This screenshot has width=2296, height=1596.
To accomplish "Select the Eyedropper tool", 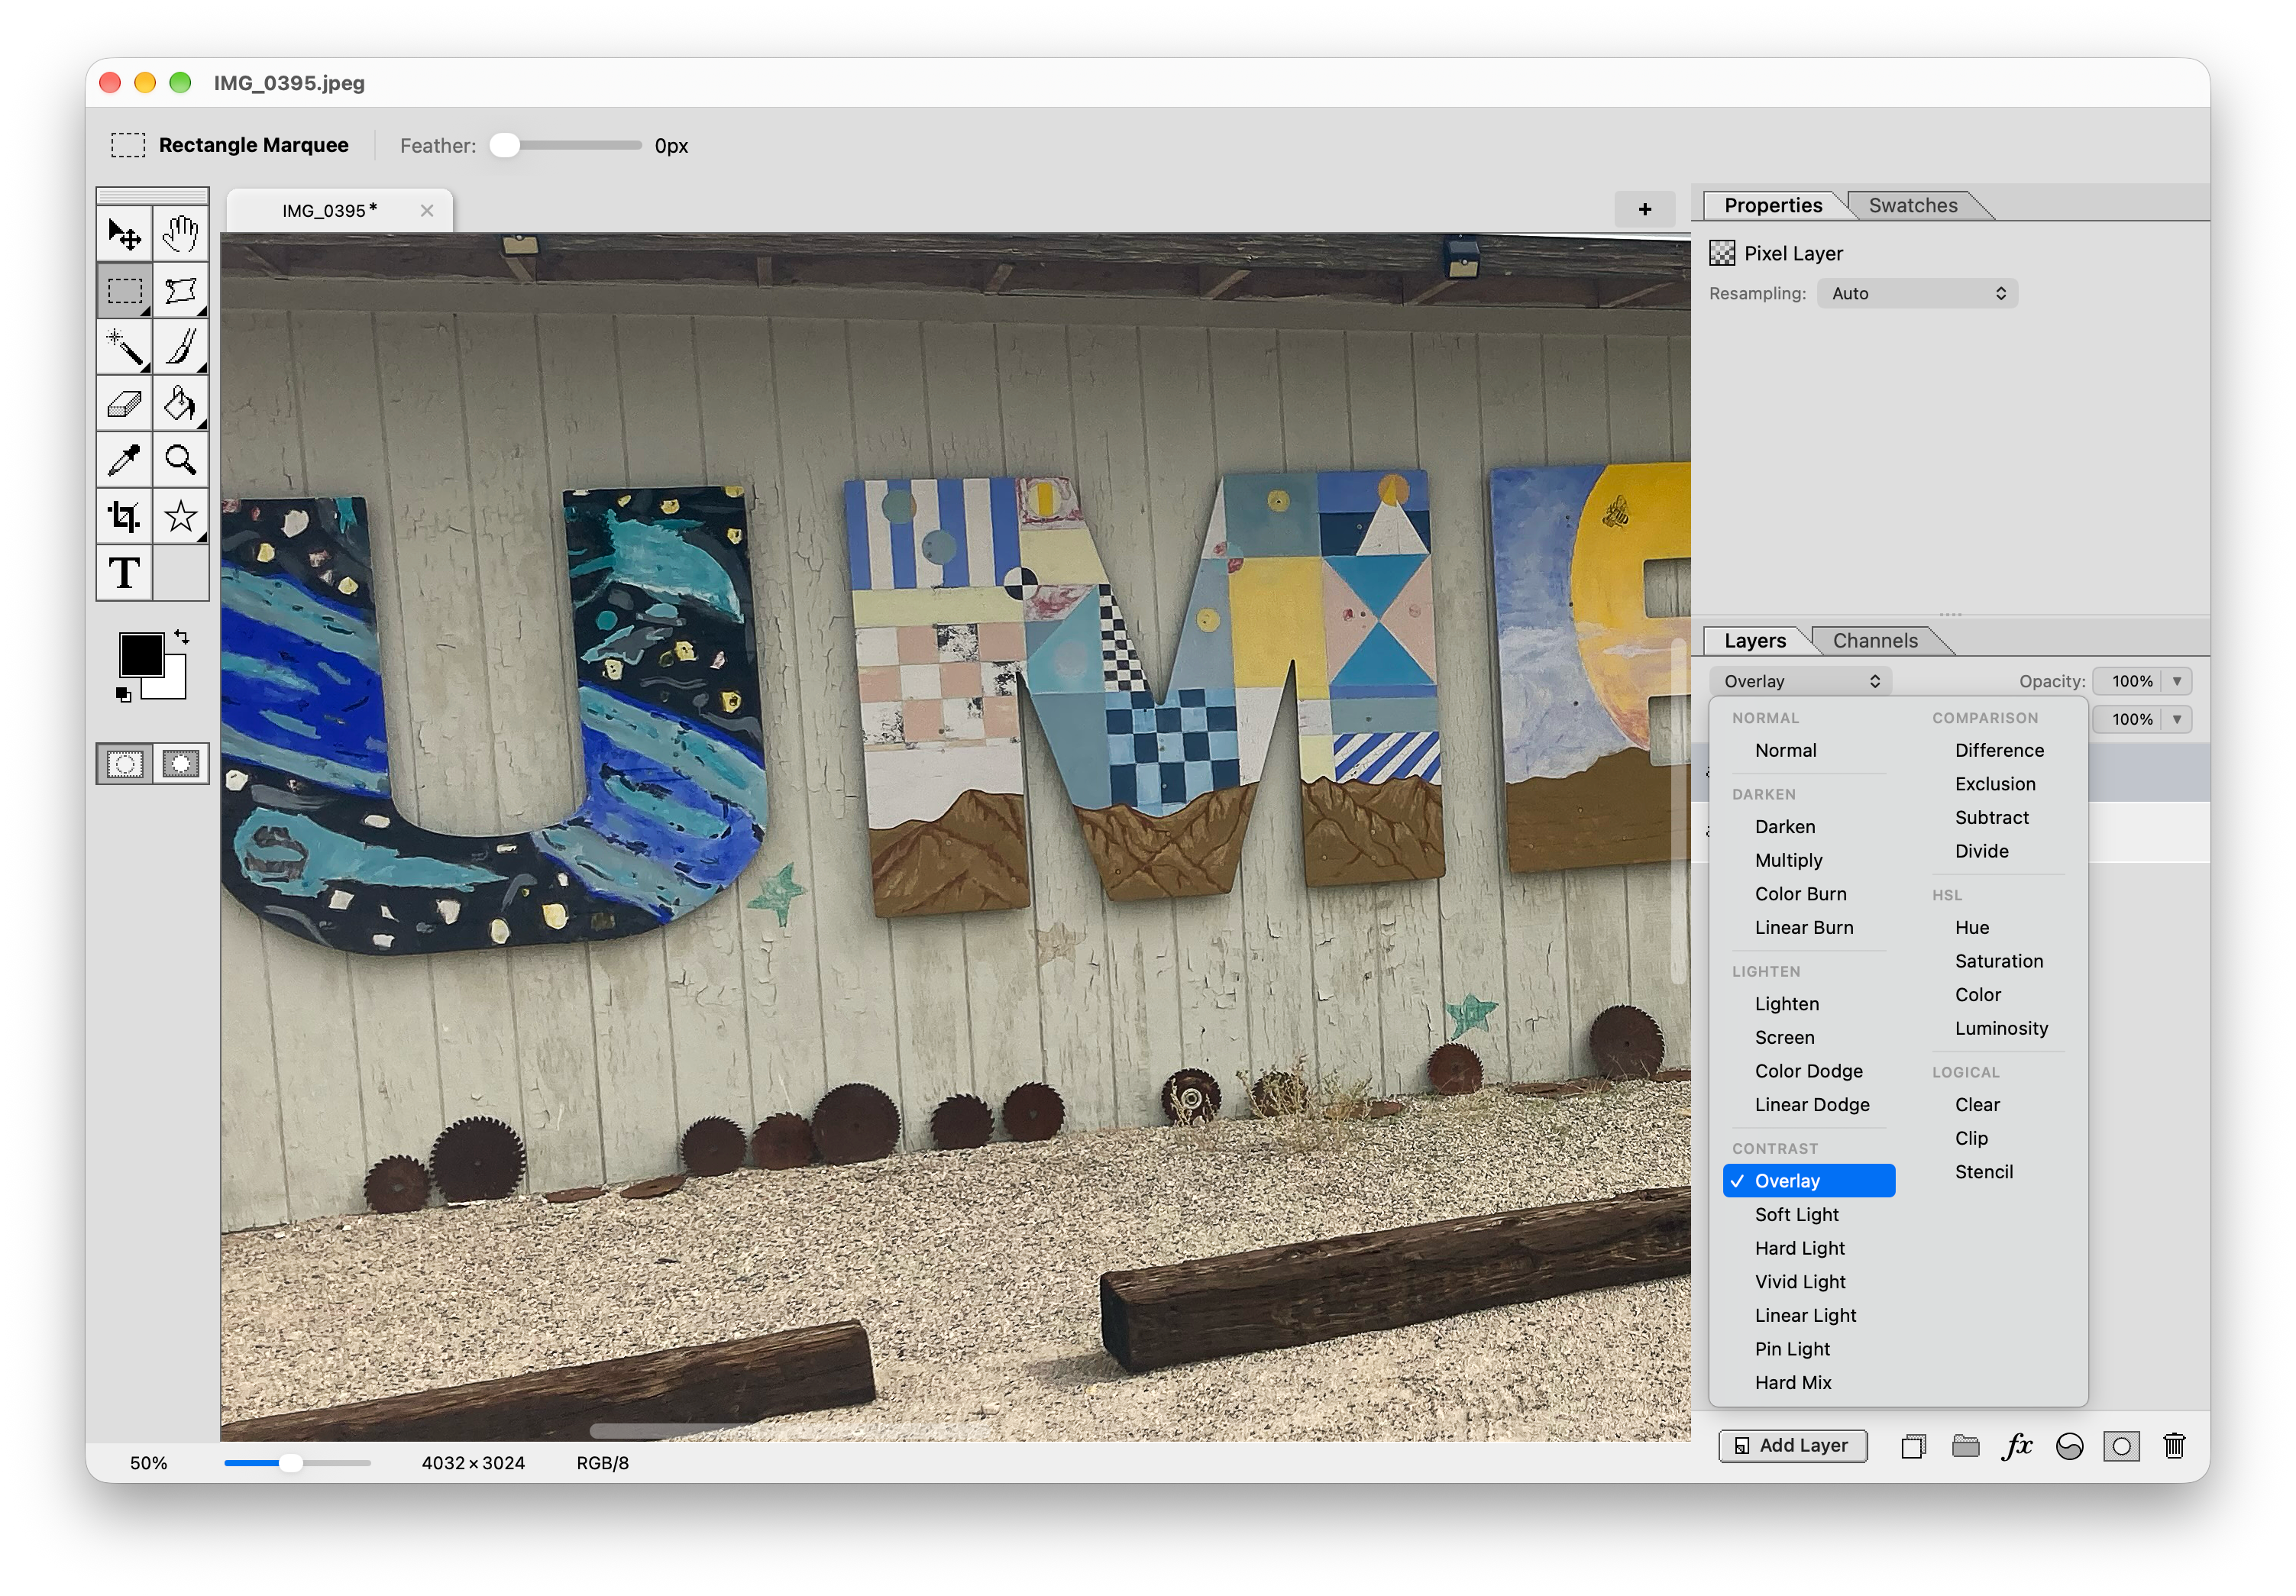I will pyautogui.click(x=124, y=460).
